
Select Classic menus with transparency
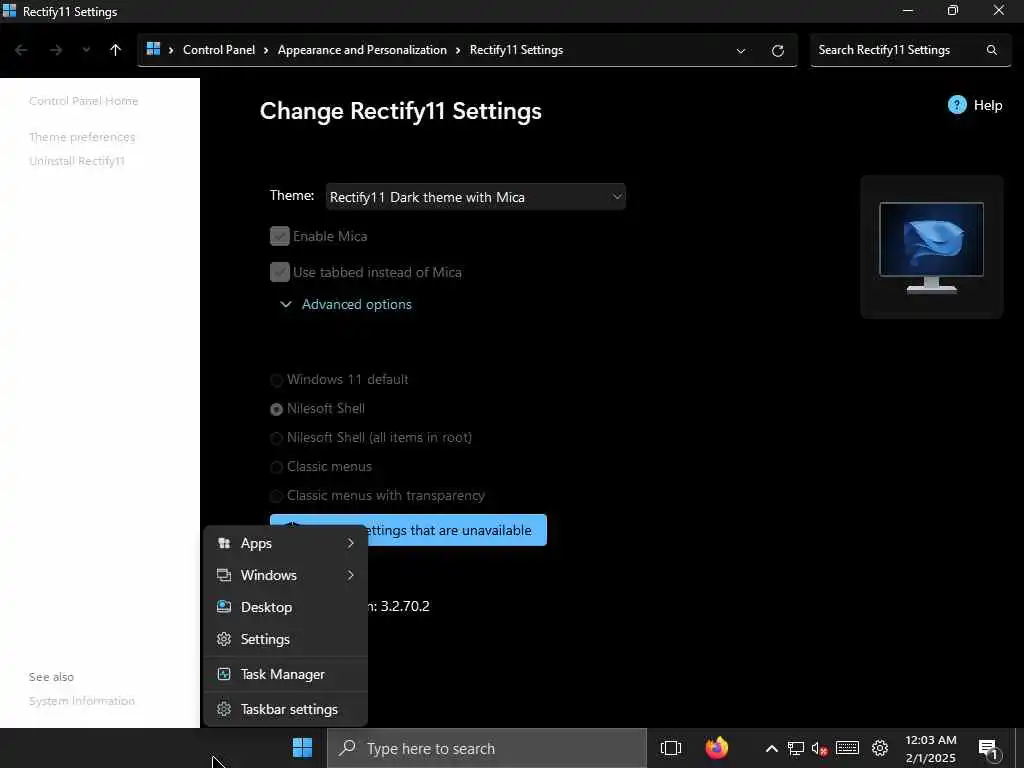click(276, 496)
